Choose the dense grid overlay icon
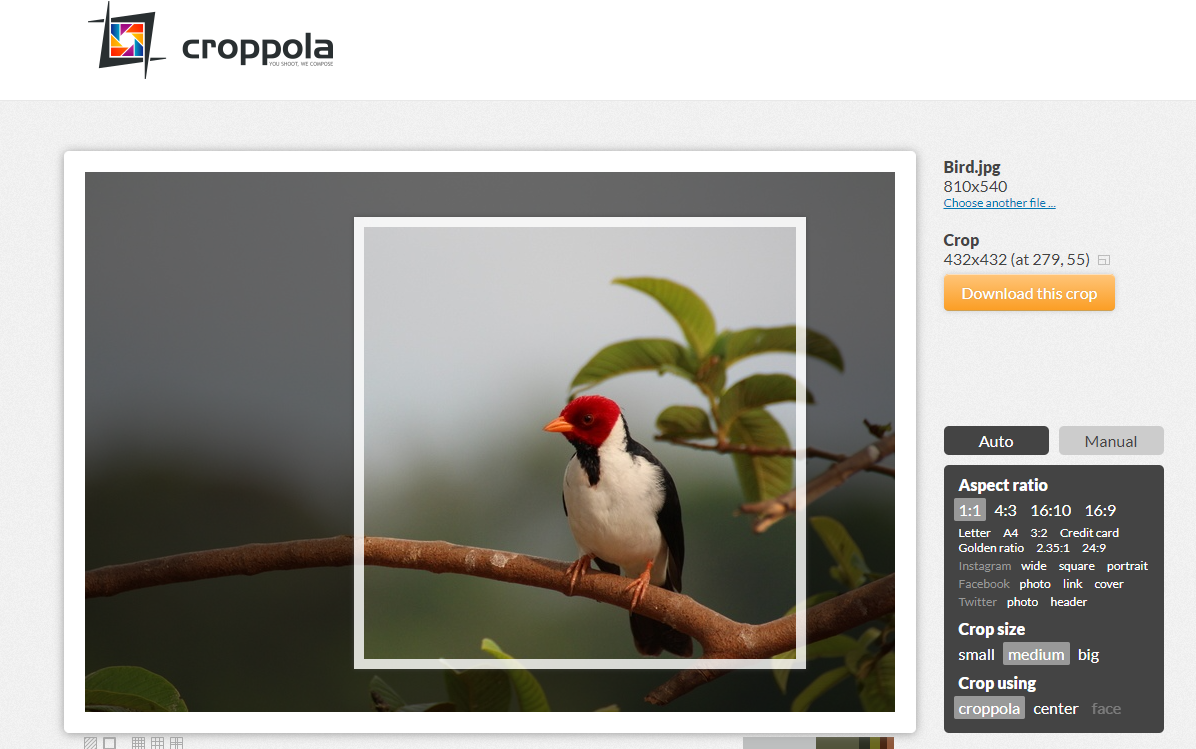The height and width of the screenshot is (749, 1196). [138, 743]
